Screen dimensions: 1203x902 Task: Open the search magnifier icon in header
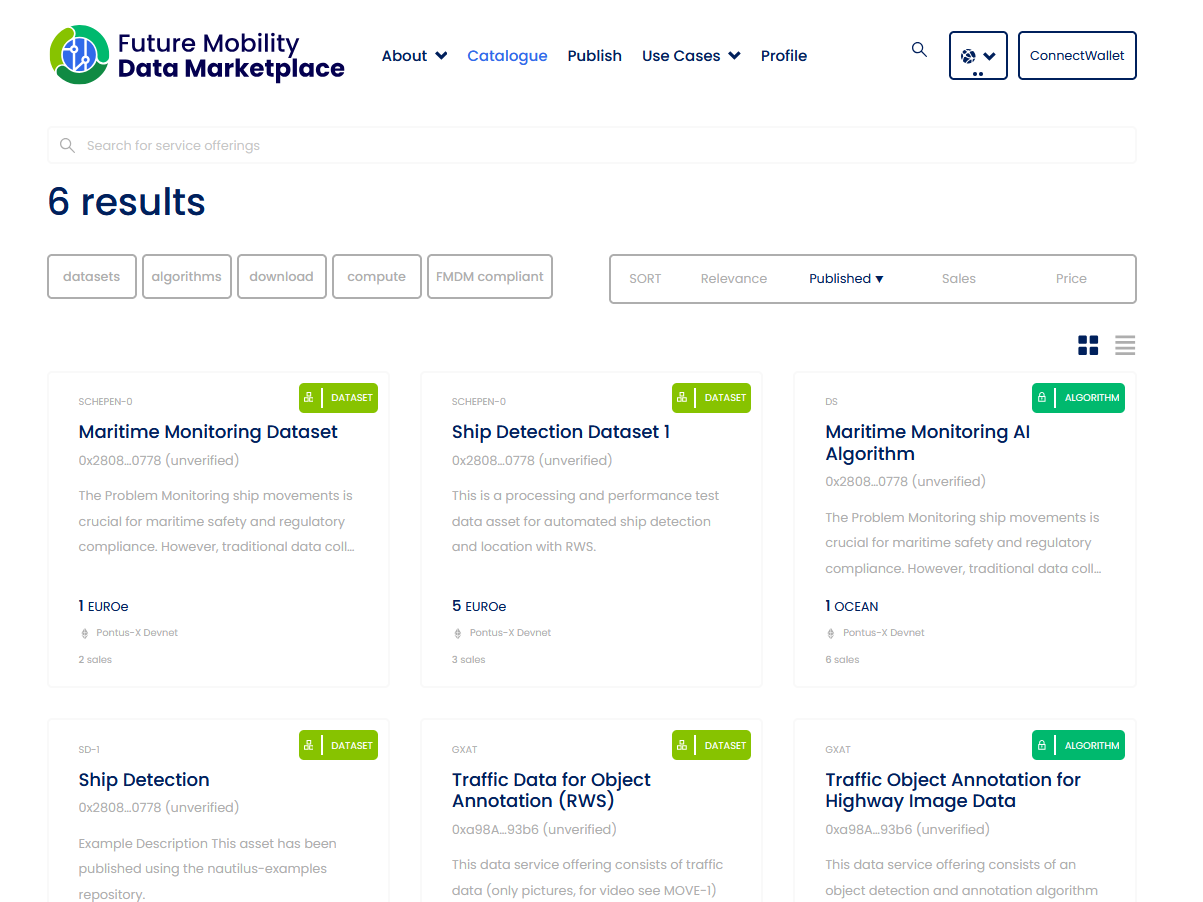click(x=919, y=50)
